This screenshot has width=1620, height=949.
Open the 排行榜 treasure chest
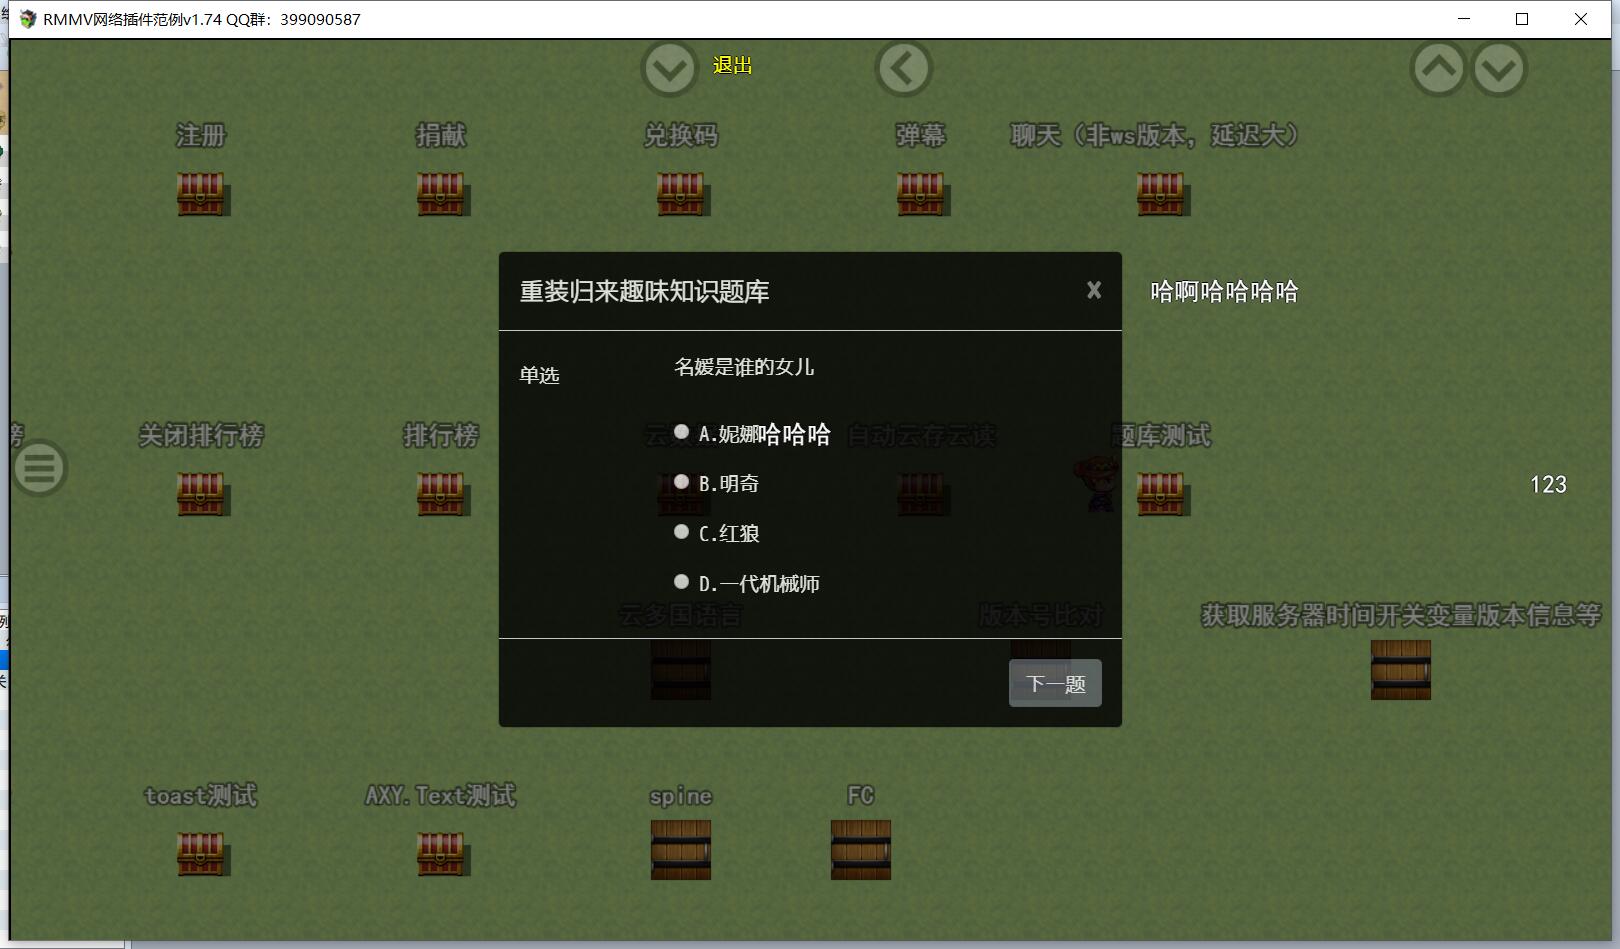(x=441, y=494)
